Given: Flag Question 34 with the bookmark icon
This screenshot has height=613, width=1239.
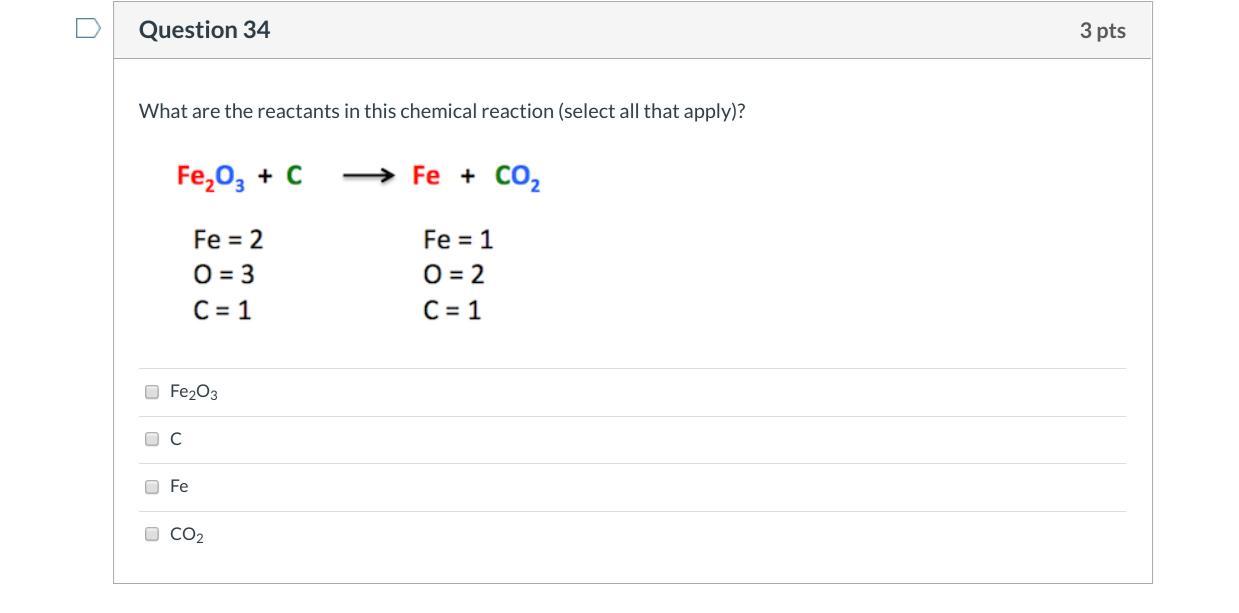Looking at the screenshot, I should pos(88,29).
